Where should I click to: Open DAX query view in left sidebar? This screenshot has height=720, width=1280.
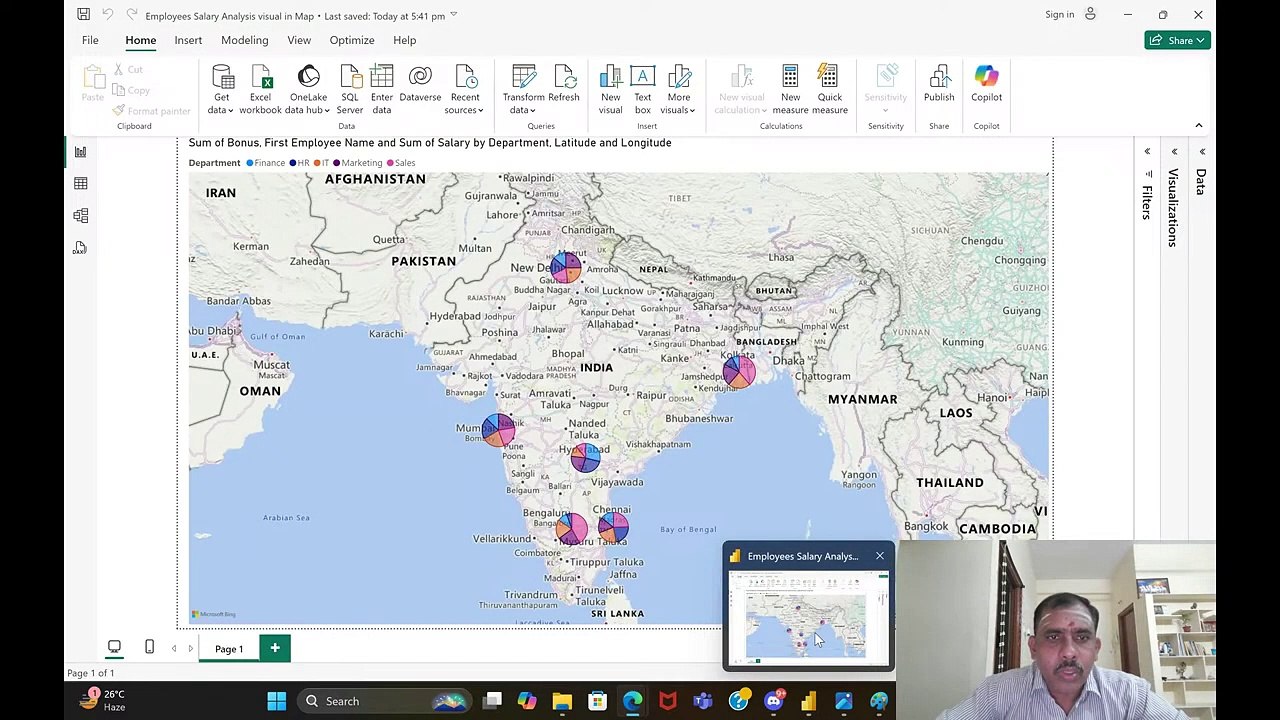[x=80, y=248]
